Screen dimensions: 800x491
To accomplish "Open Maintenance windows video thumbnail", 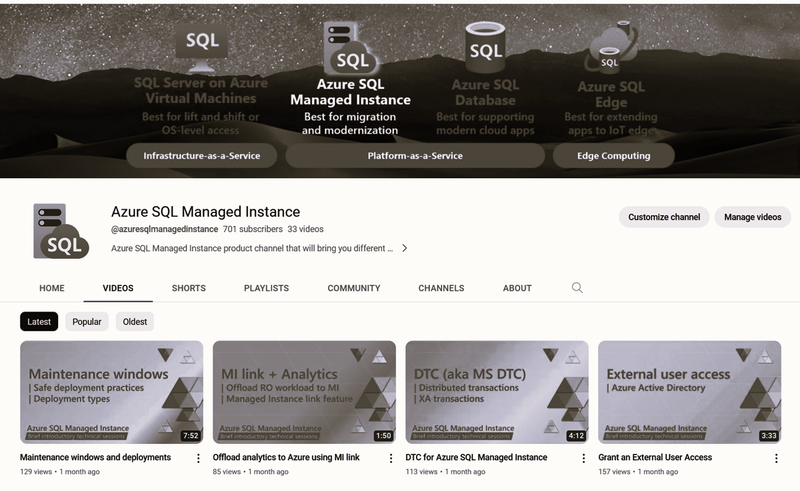I will click(x=111, y=392).
